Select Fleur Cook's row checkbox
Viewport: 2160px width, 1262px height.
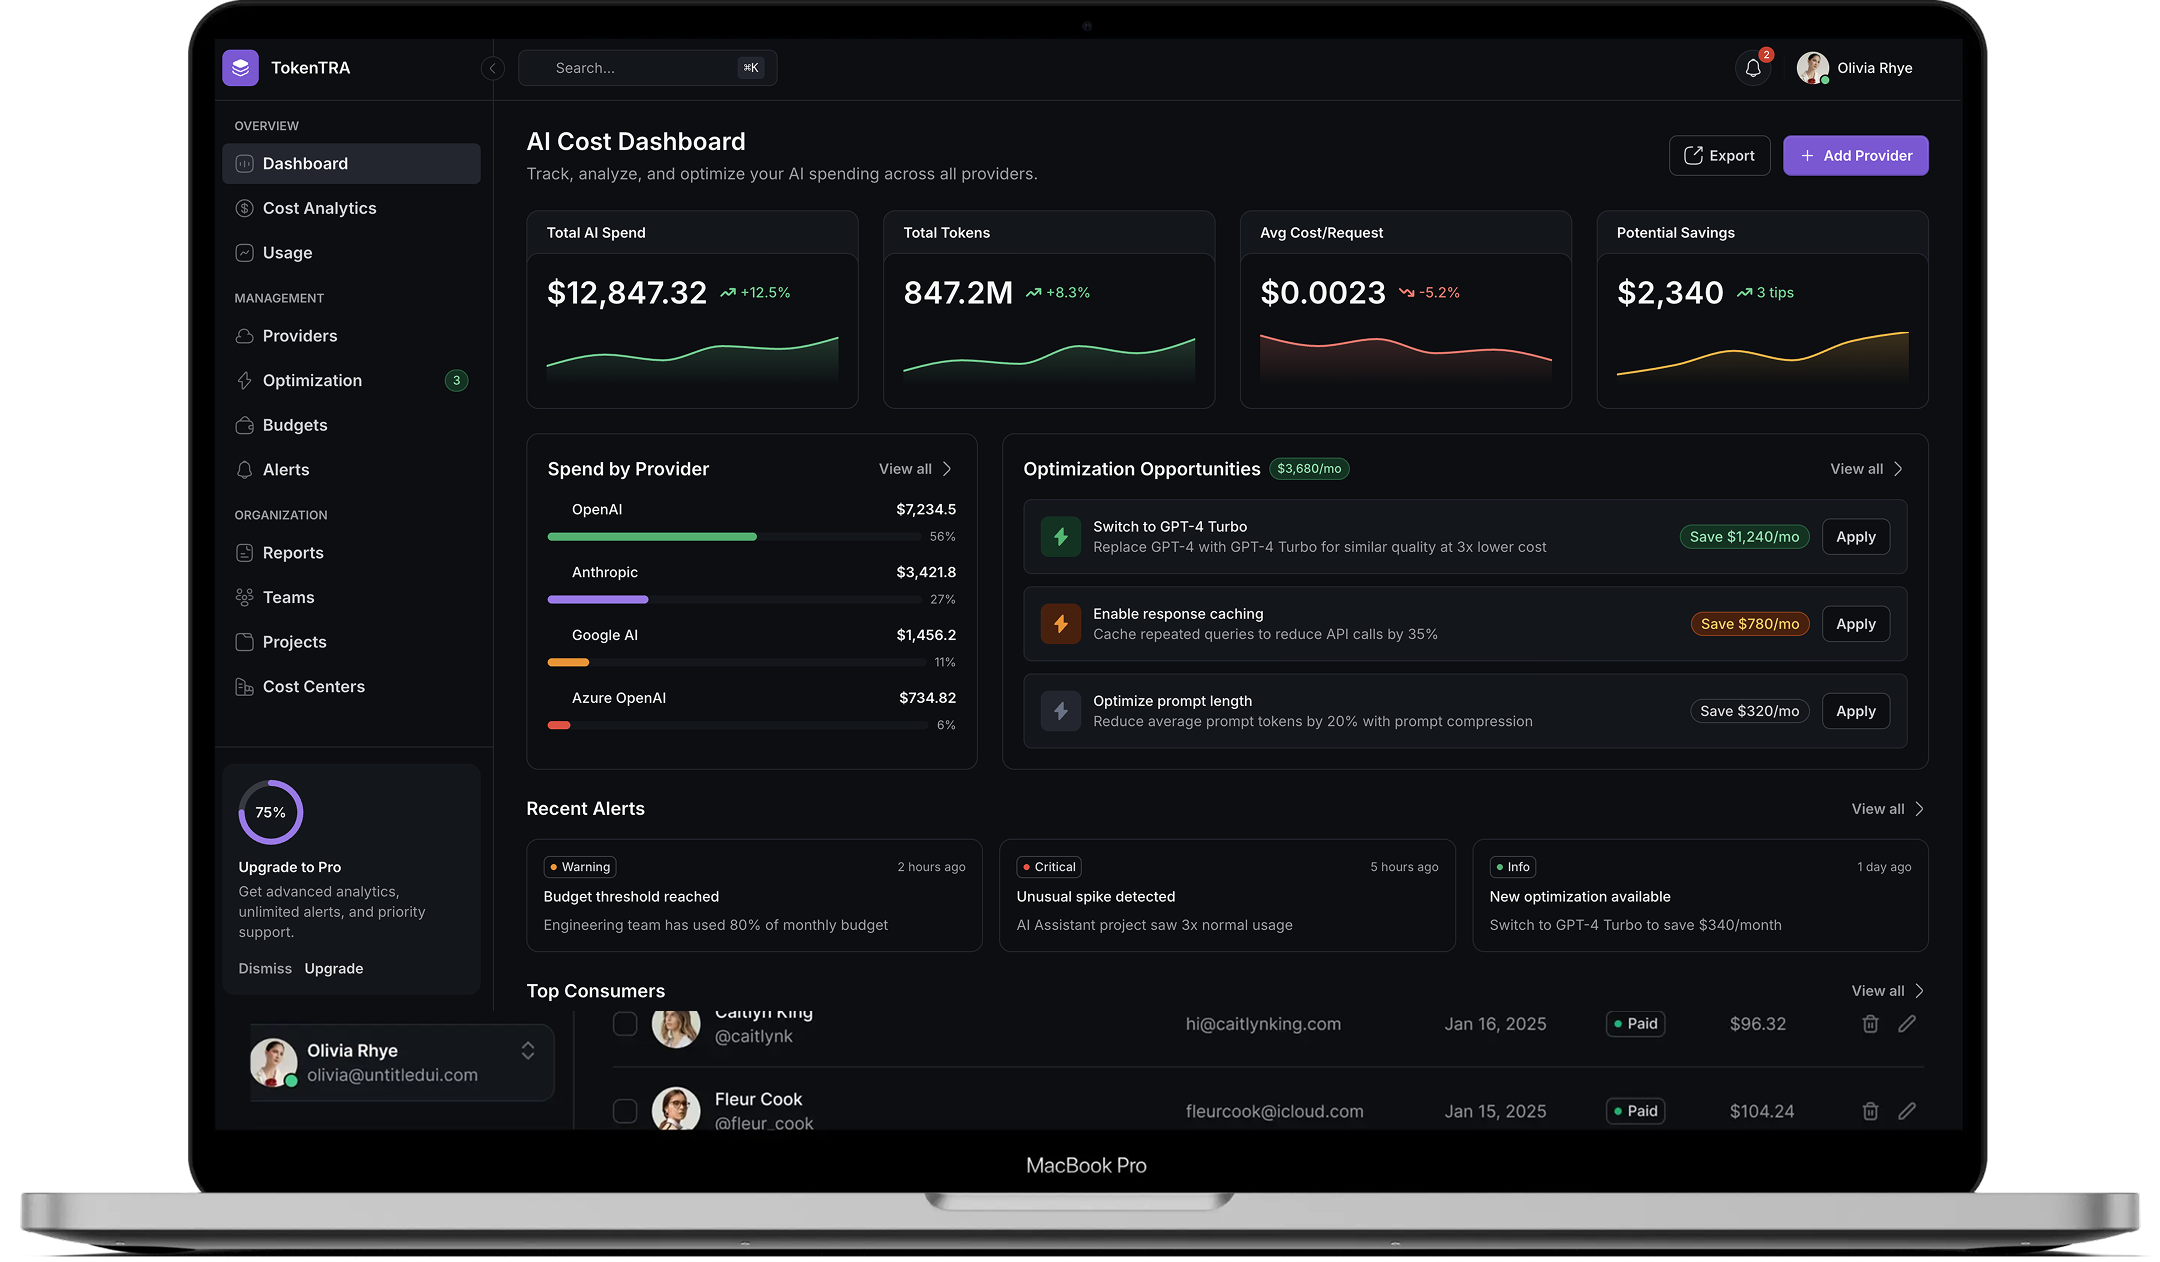(x=625, y=1111)
